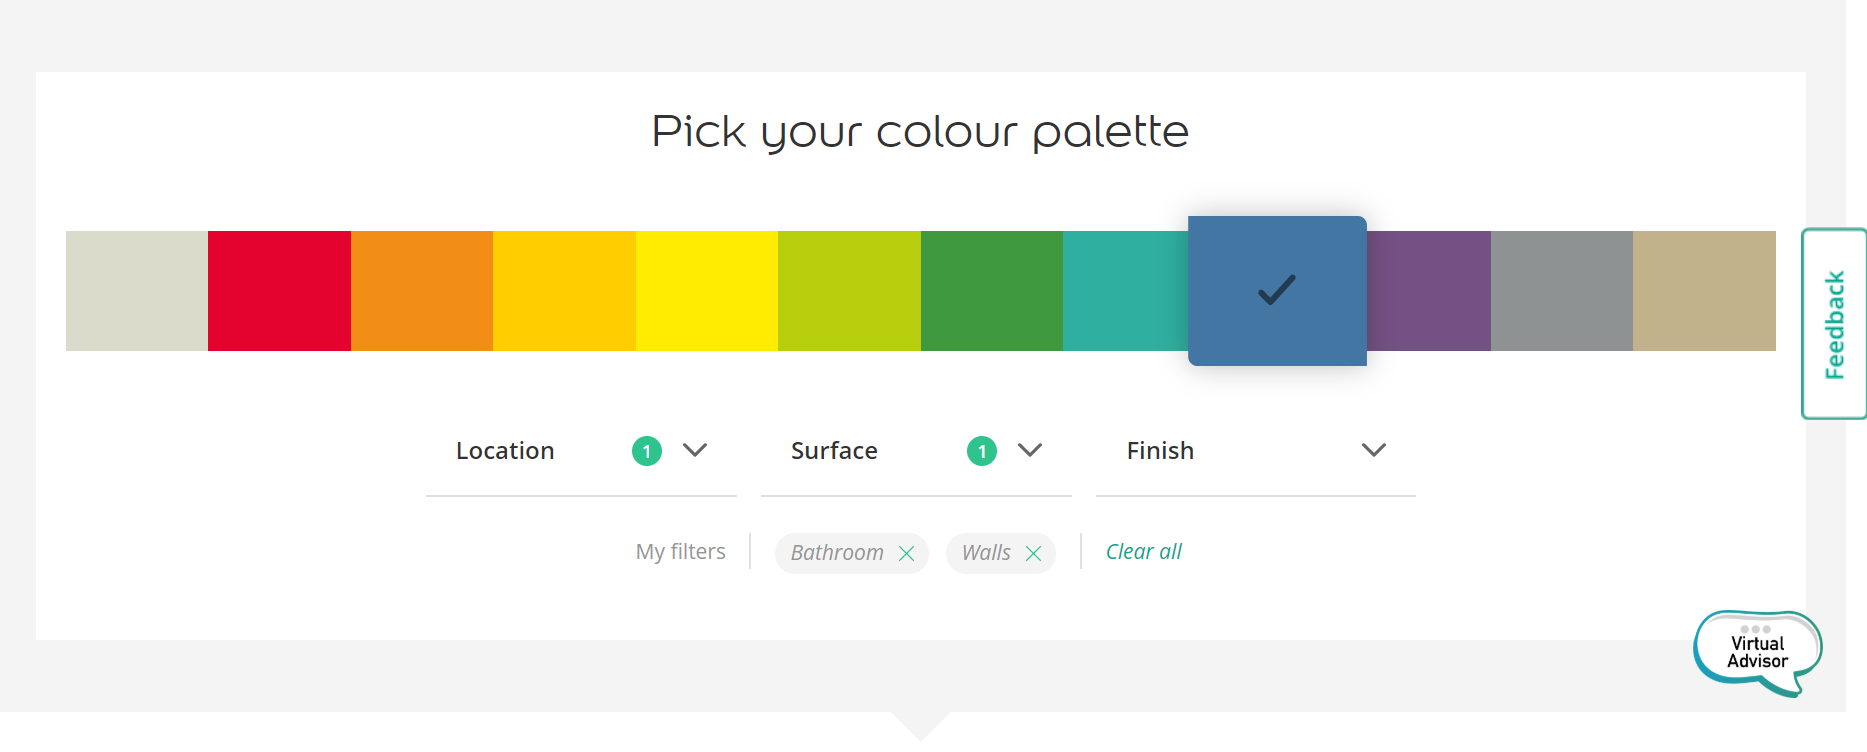Pick the bright yellow colour swatch
The image size is (1867, 752).
point(707,291)
